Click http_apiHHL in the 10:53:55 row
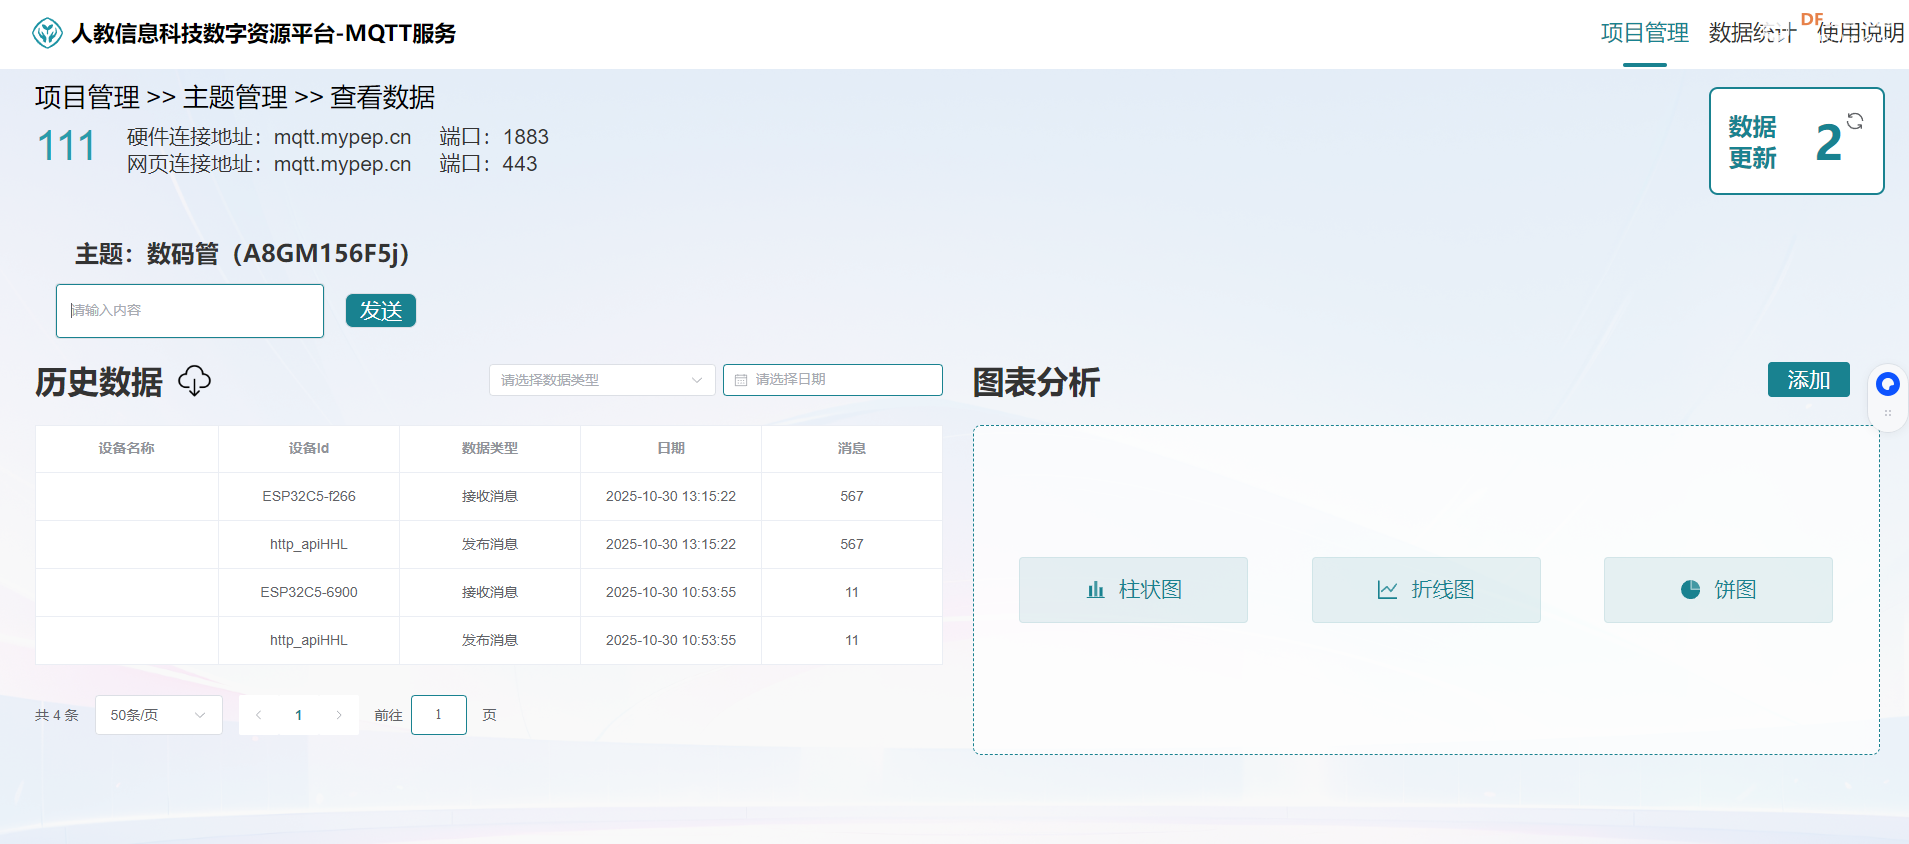 tap(309, 640)
